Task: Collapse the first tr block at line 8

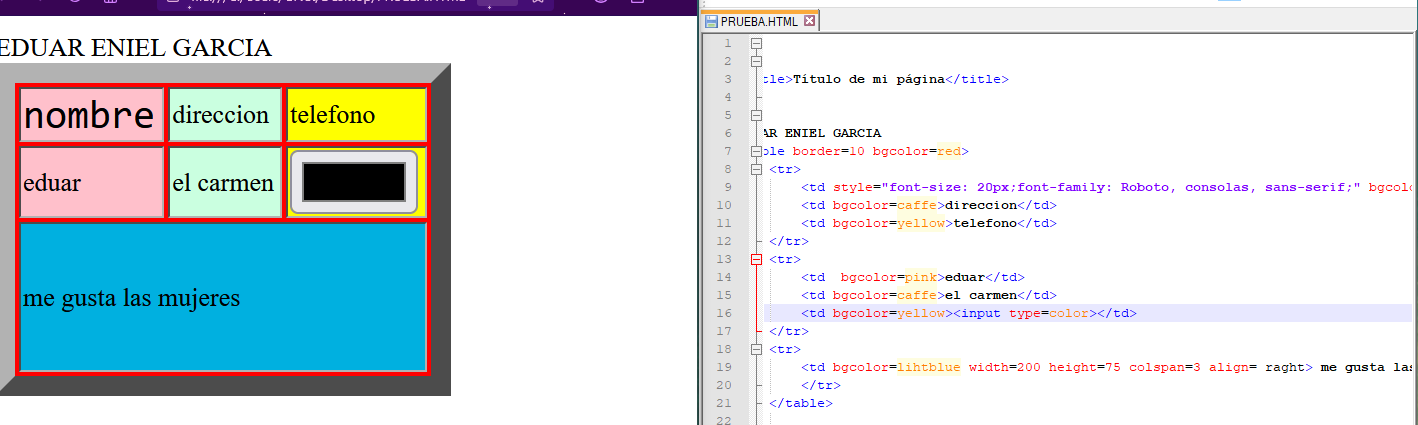Action: (756, 170)
